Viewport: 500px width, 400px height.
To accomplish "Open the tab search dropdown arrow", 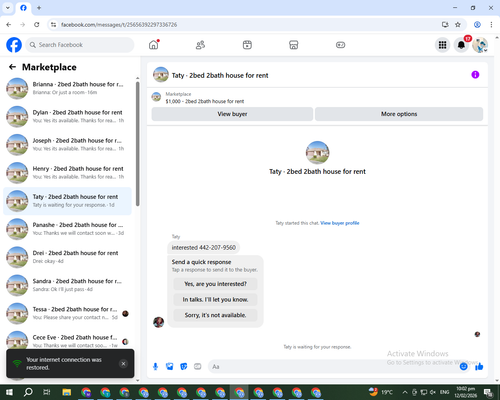I will coord(8,8).
